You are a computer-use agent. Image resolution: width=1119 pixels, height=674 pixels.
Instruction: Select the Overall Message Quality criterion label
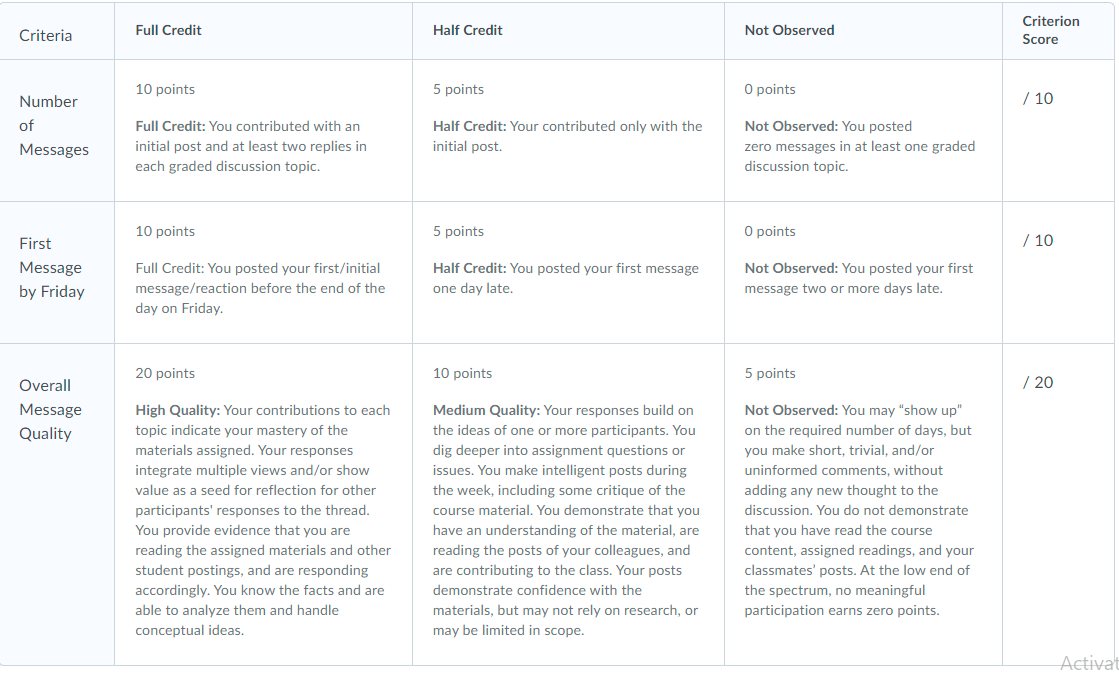(51, 410)
